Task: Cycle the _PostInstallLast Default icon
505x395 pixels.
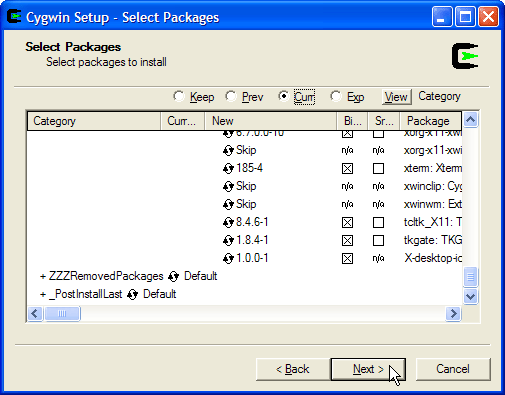Action: [132, 295]
